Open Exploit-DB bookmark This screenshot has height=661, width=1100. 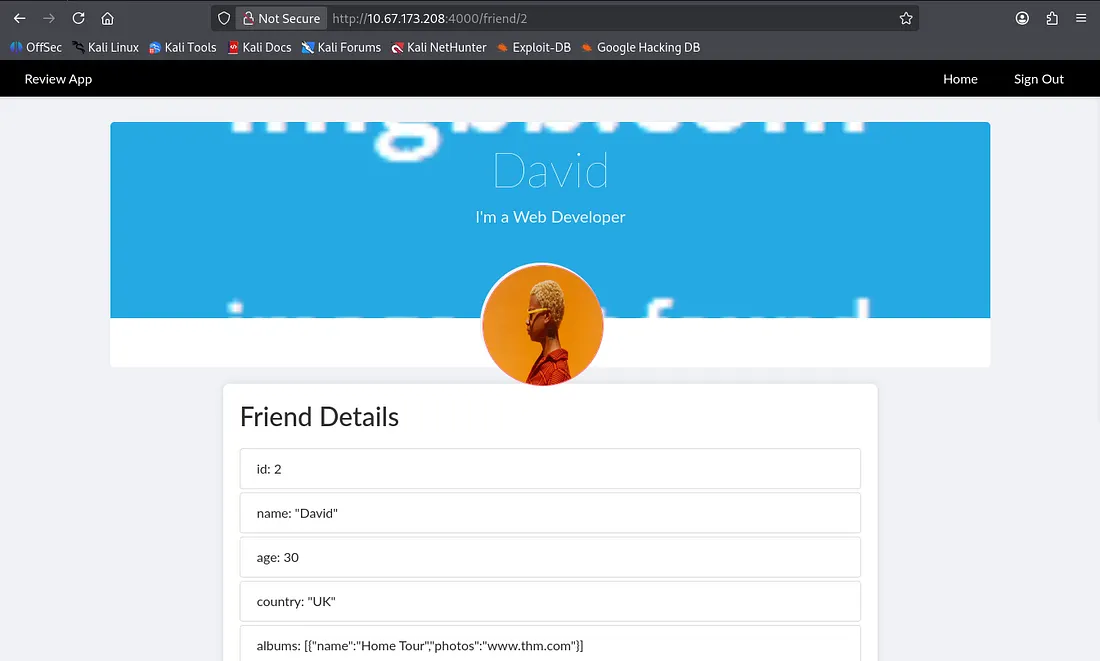(534, 47)
